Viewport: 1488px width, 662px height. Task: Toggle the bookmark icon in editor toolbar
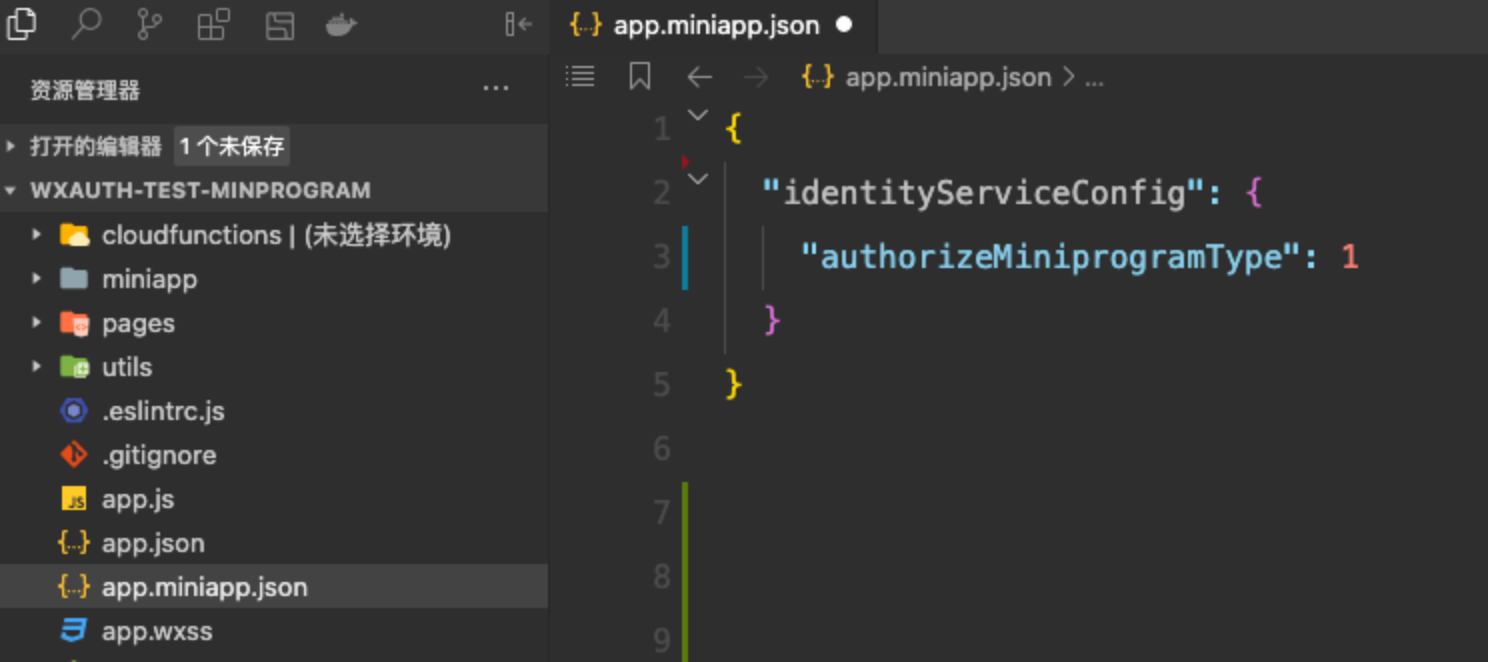click(639, 76)
